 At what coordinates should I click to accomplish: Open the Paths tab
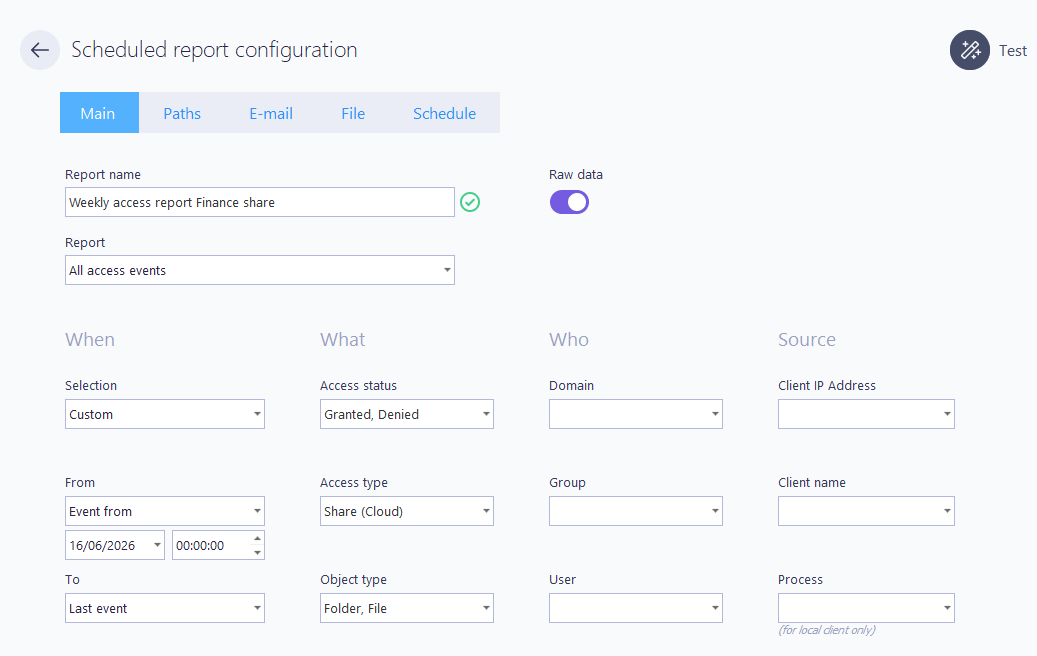182,113
